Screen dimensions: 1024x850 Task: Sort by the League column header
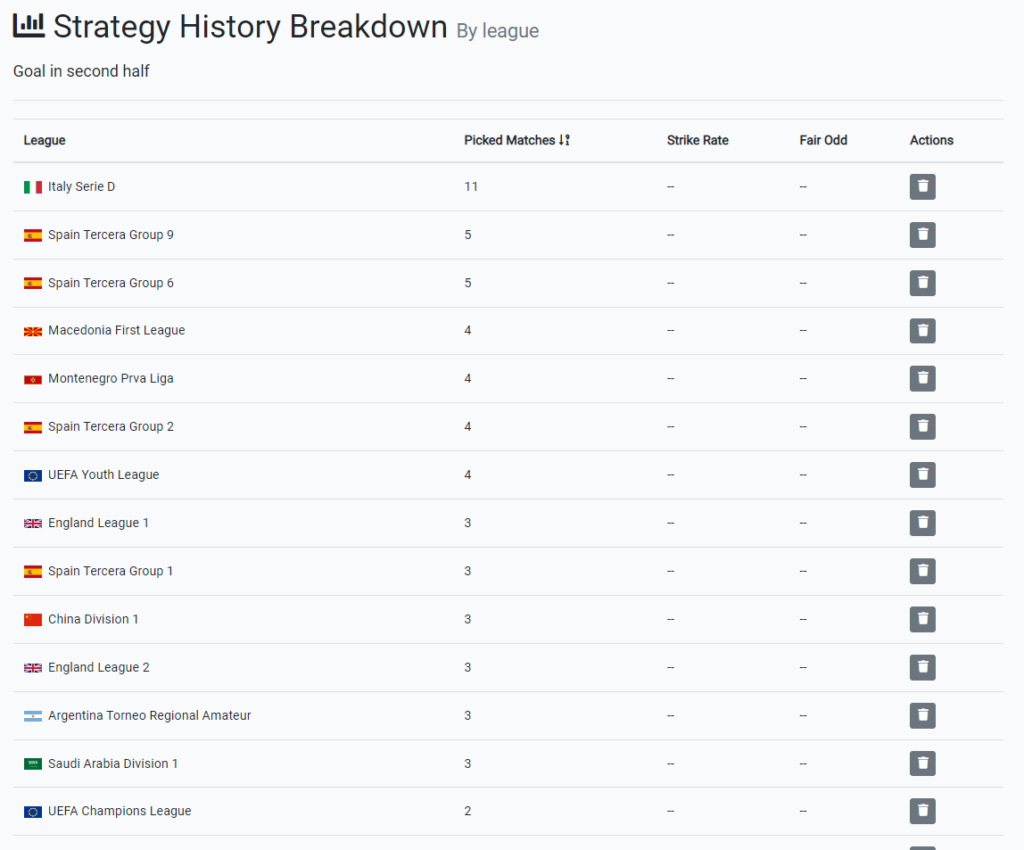[44, 140]
